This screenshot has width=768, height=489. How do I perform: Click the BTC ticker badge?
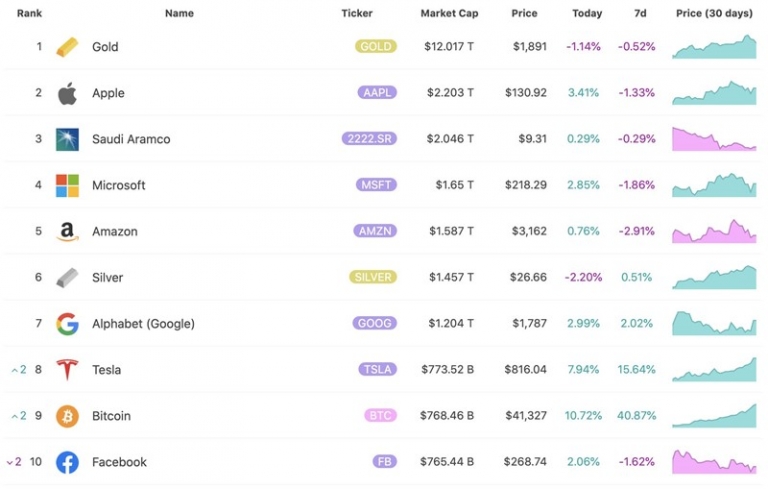coord(380,416)
